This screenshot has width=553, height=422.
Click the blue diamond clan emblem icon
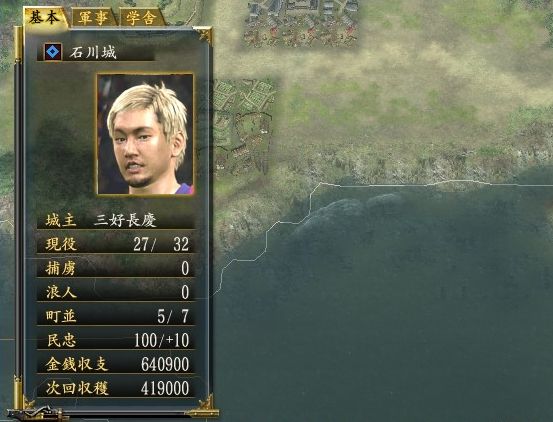(53, 52)
